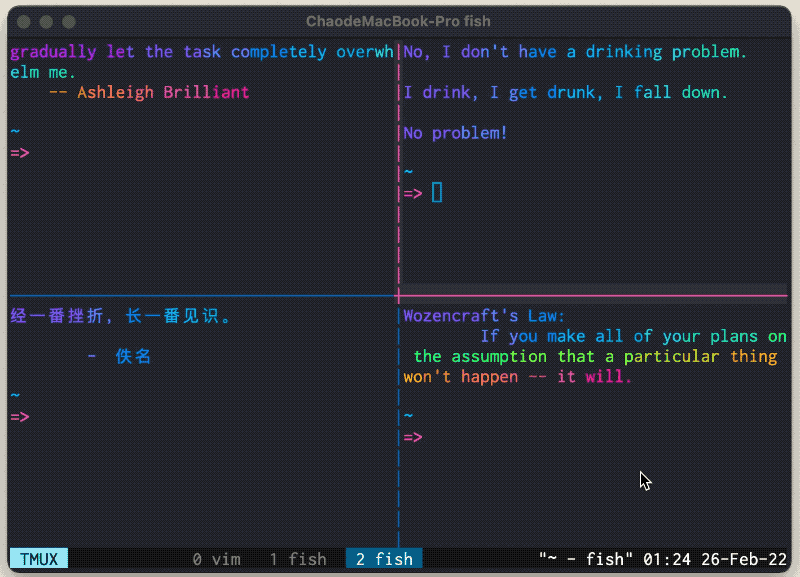
Task: Focus the top-left pane at its prompt arrow
Action: pyautogui.click(x=20, y=153)
